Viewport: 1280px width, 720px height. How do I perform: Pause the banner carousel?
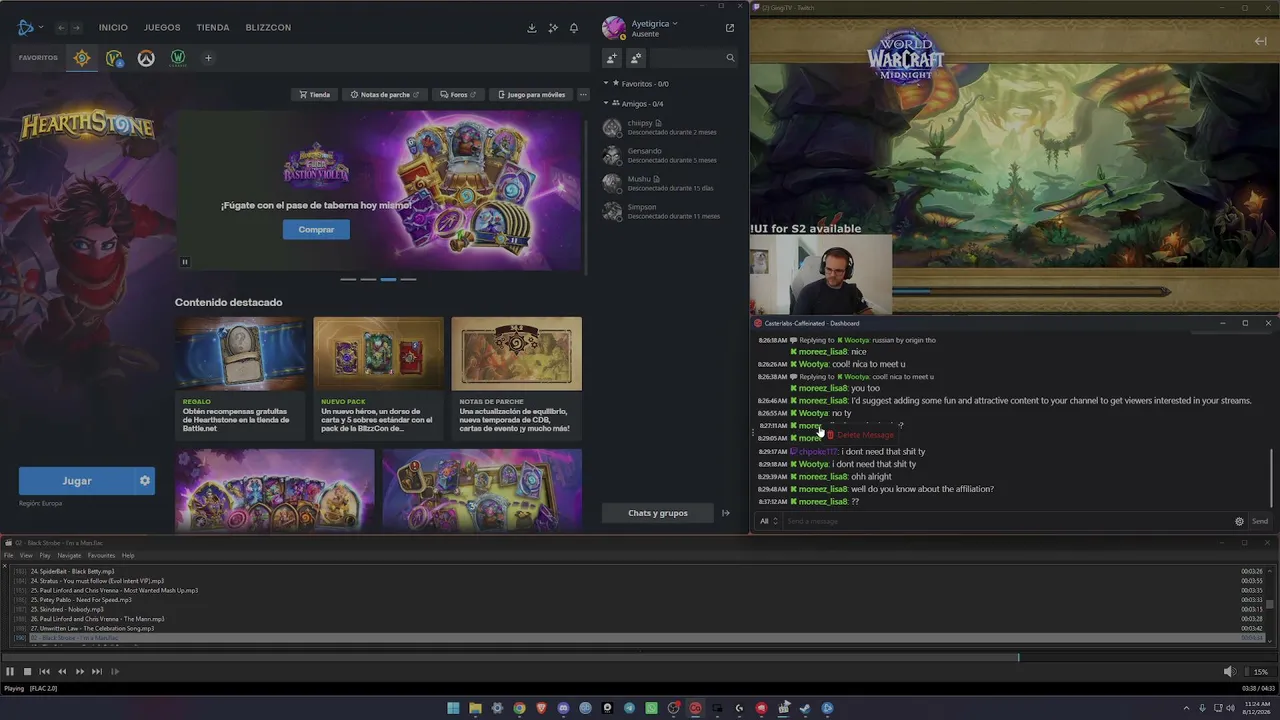(184, 262)
